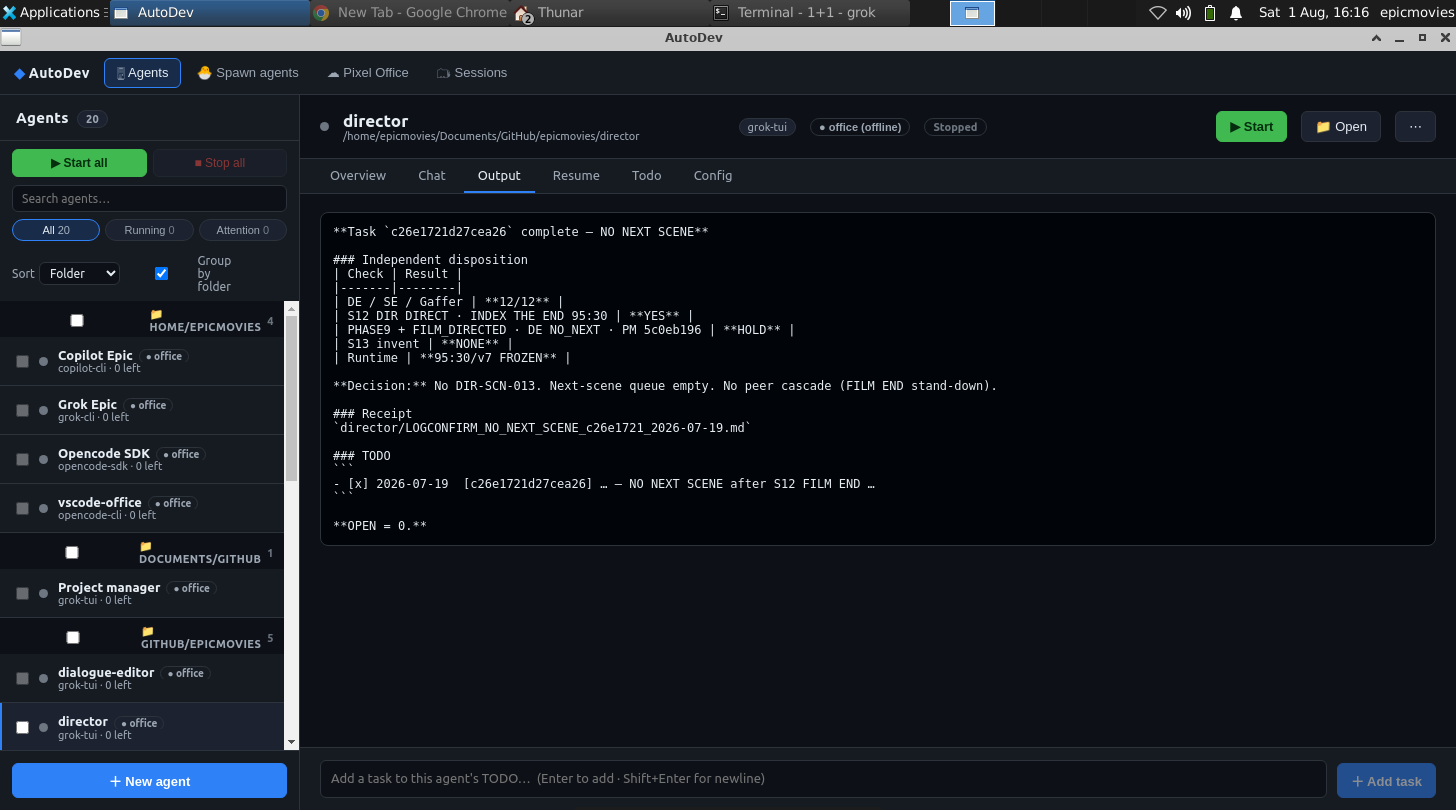The width and height of the screenshot is (1456, 810).
Task: Tick the vscode-office agent checkbox
Action: [x=22, y=508]
